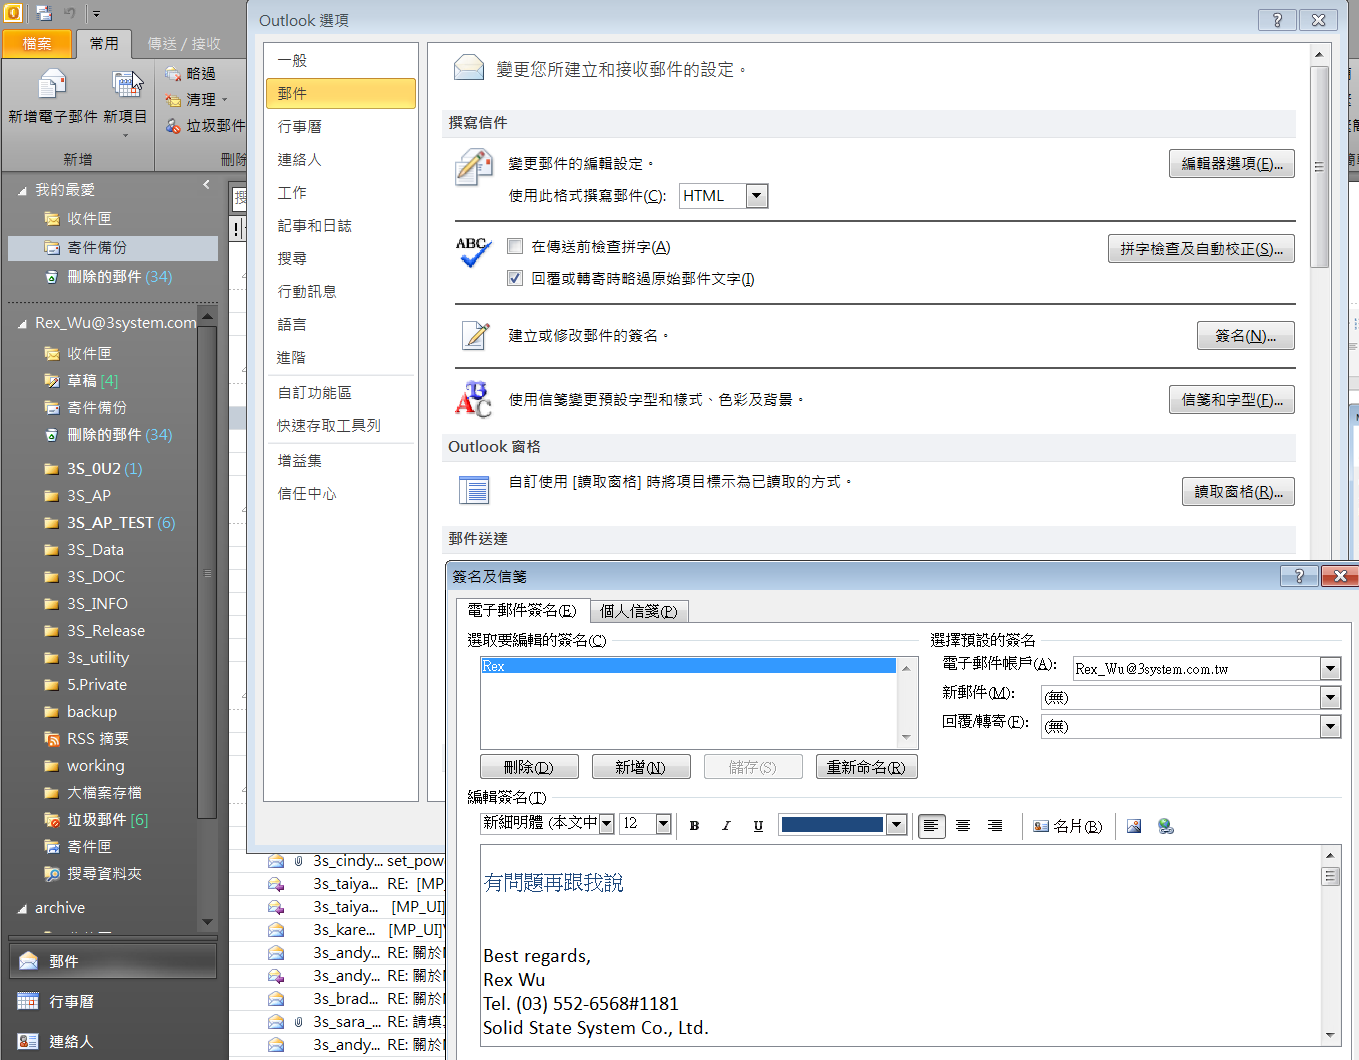Click the 編輯器選項 button

(1232, 164)
